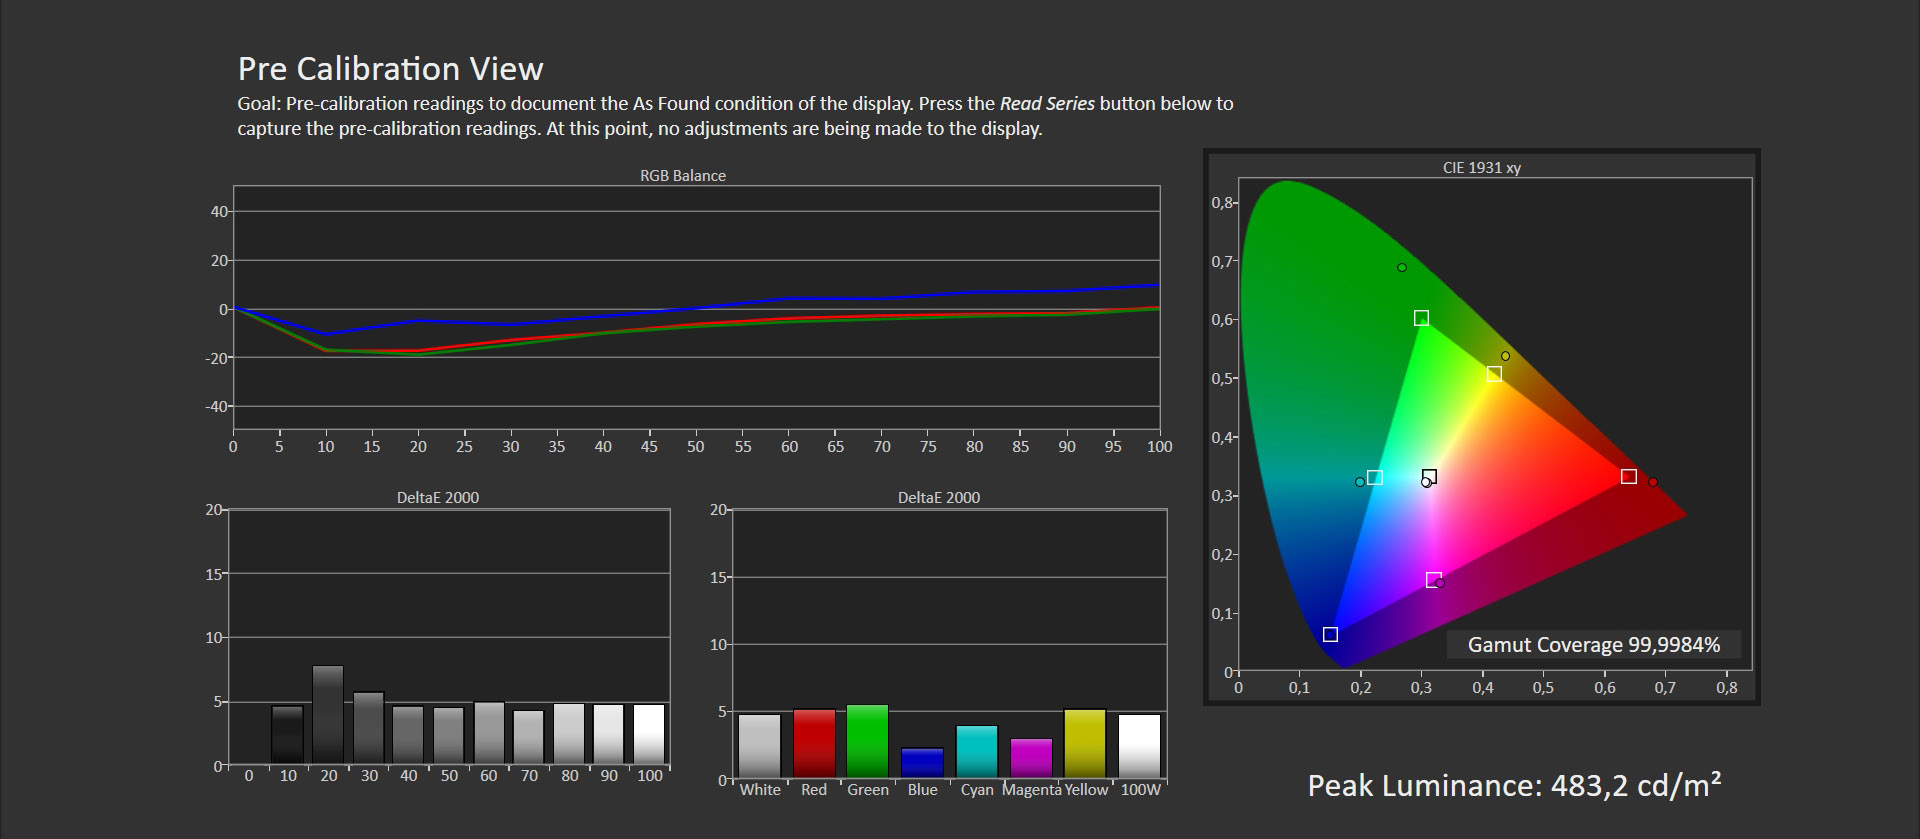The image size is (1920, 839).
Task: Click the Red bar in color DeltaE chart
Action: (x=814, y=744)
